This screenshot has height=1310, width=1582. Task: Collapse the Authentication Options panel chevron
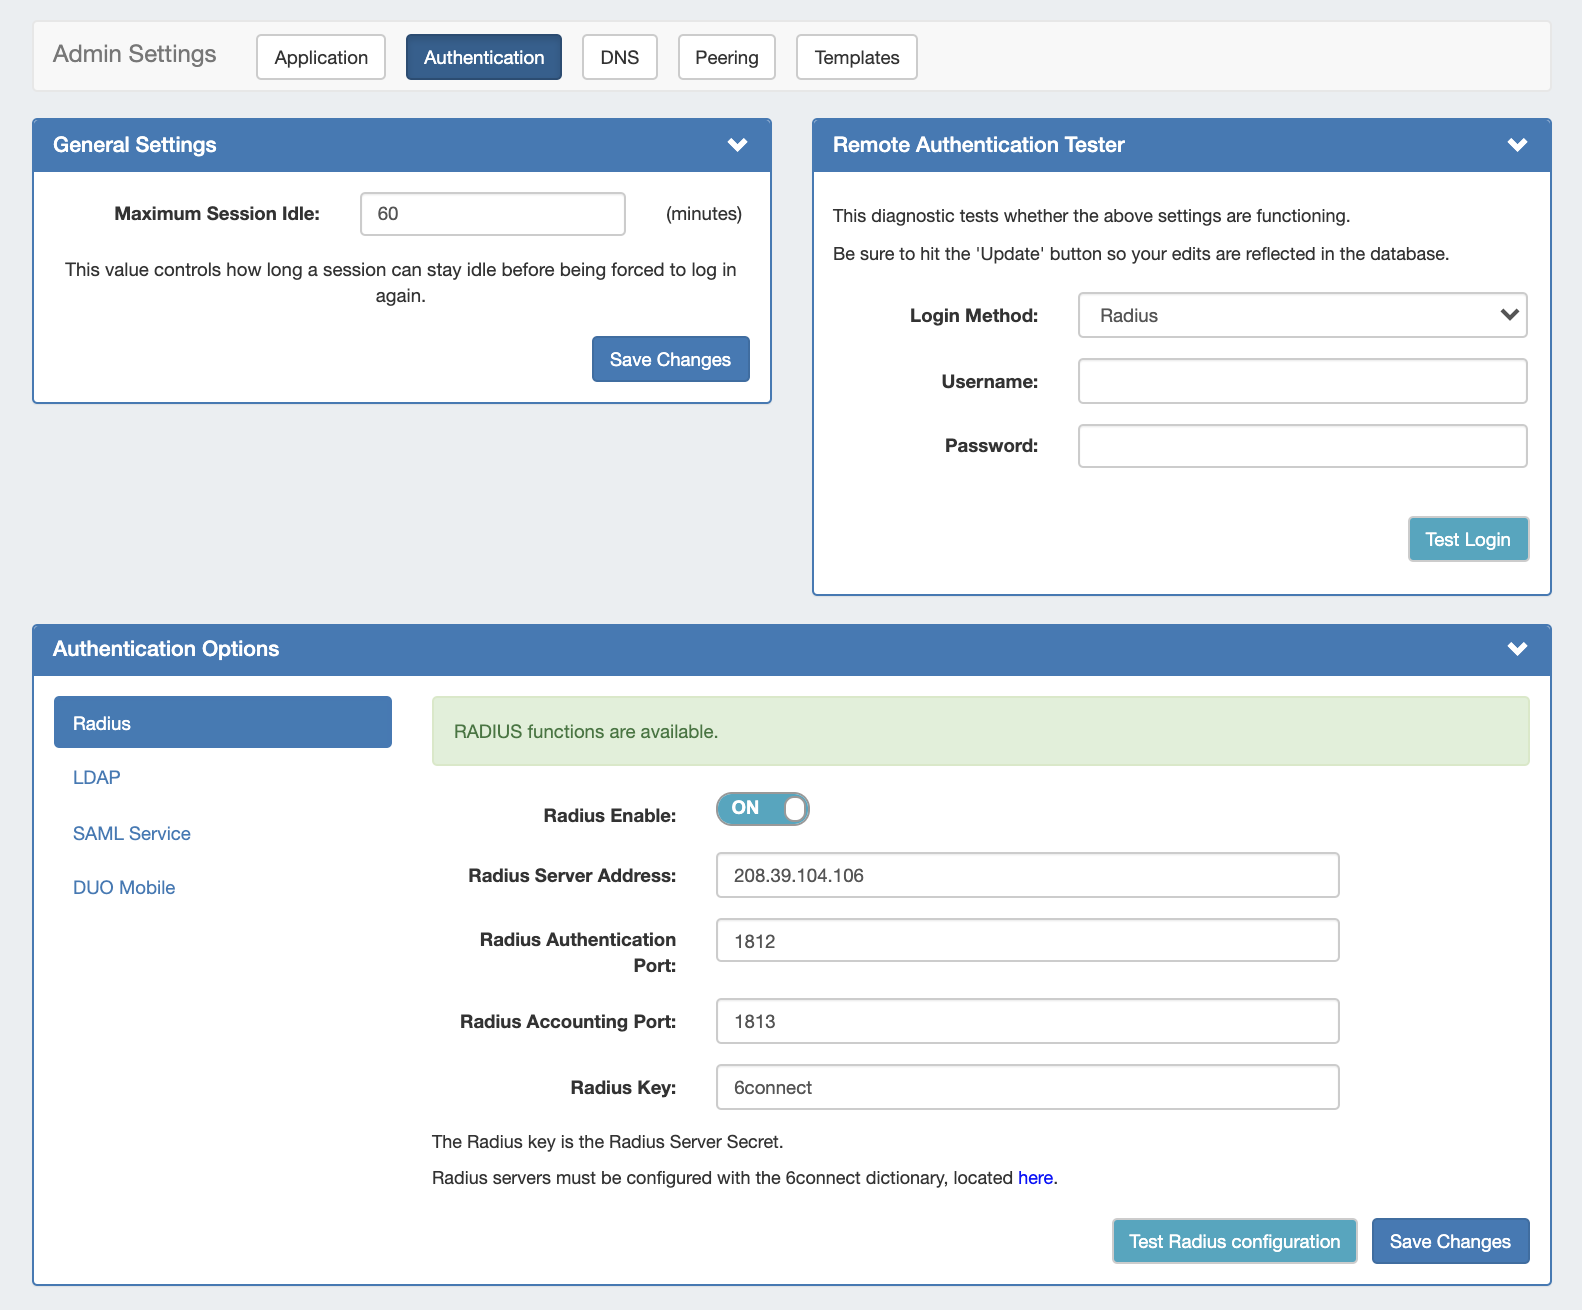tap(1516, 649)
